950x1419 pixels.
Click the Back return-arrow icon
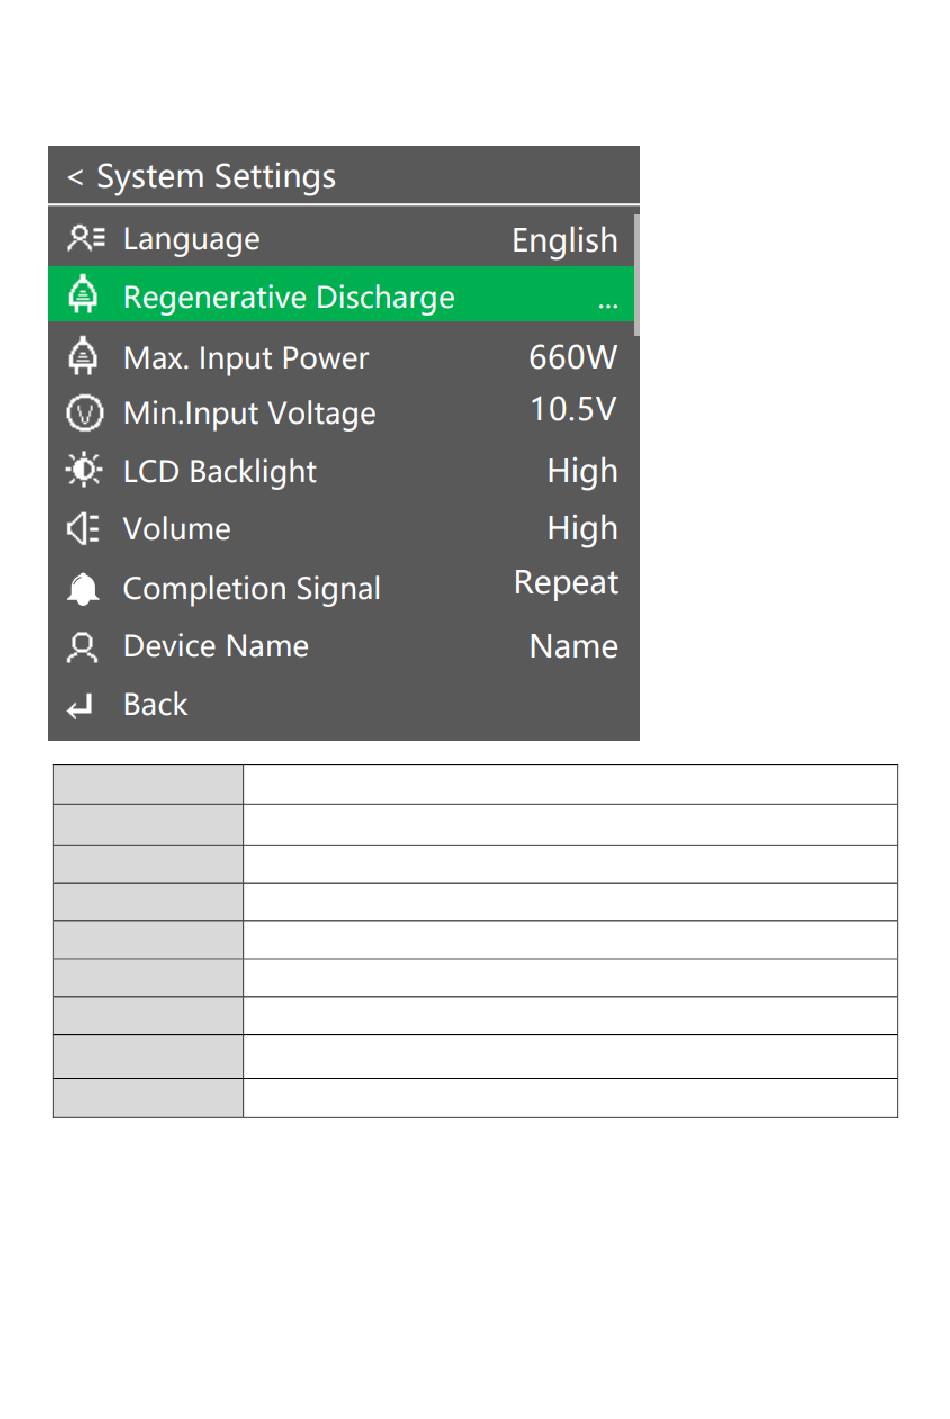(x=80, y=707)
